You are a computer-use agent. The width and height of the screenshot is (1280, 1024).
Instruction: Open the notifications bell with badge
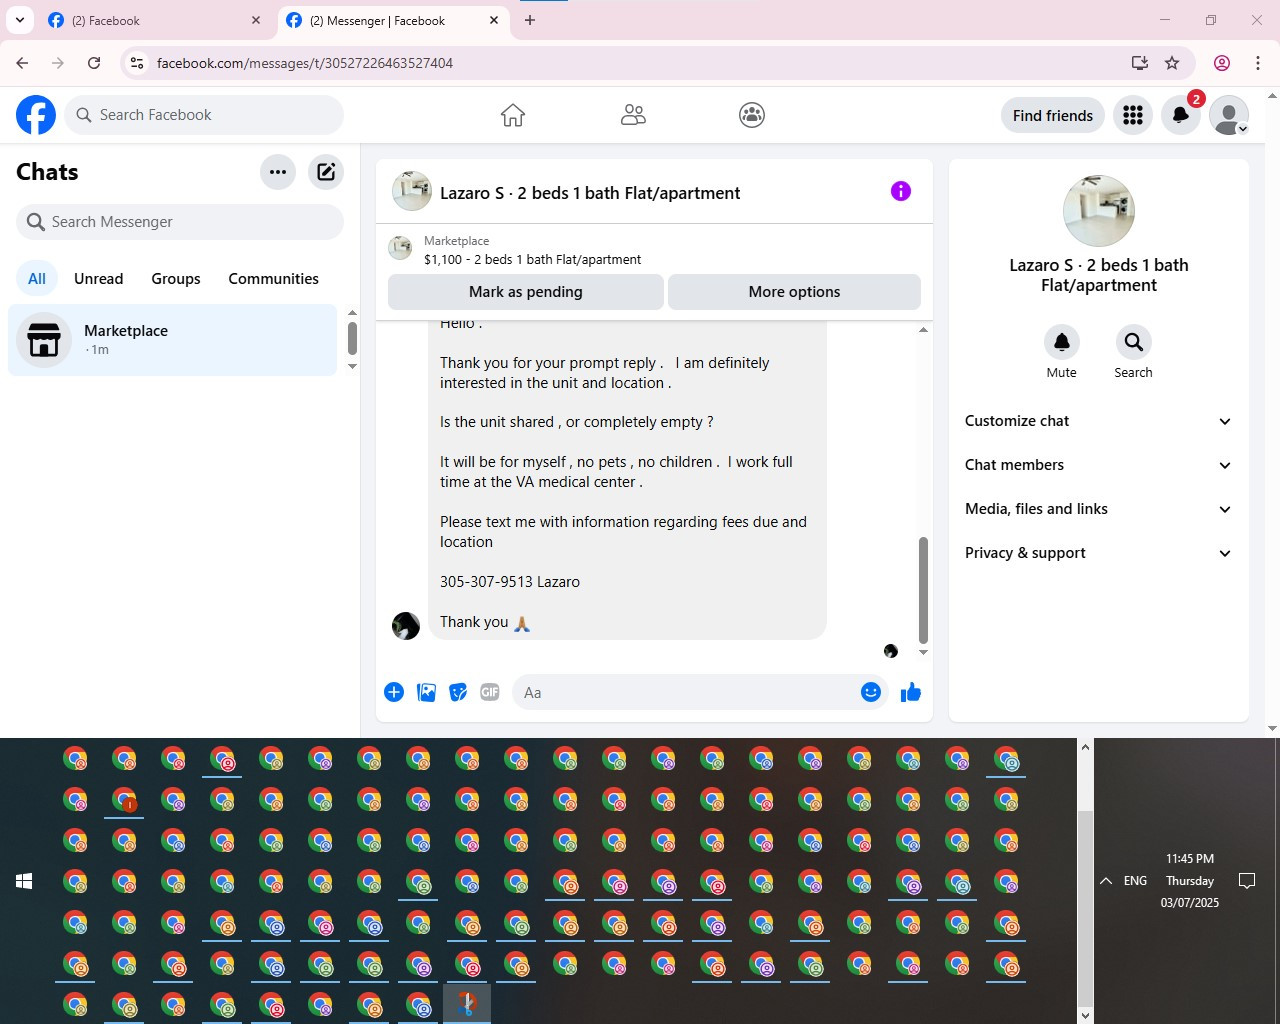[x=1181, y=115]
